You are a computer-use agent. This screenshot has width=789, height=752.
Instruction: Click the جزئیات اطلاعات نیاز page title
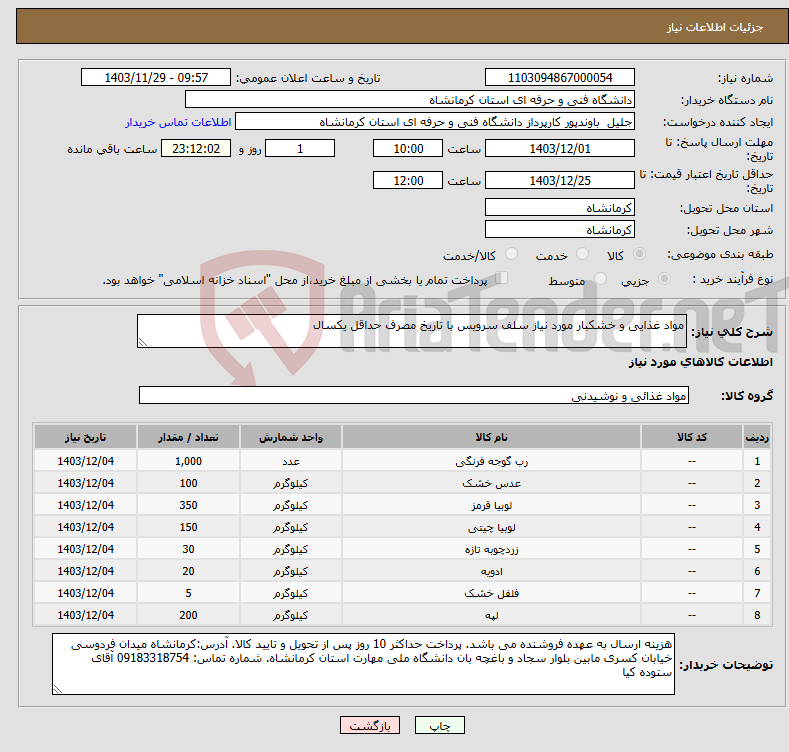(x=715, y=27)
